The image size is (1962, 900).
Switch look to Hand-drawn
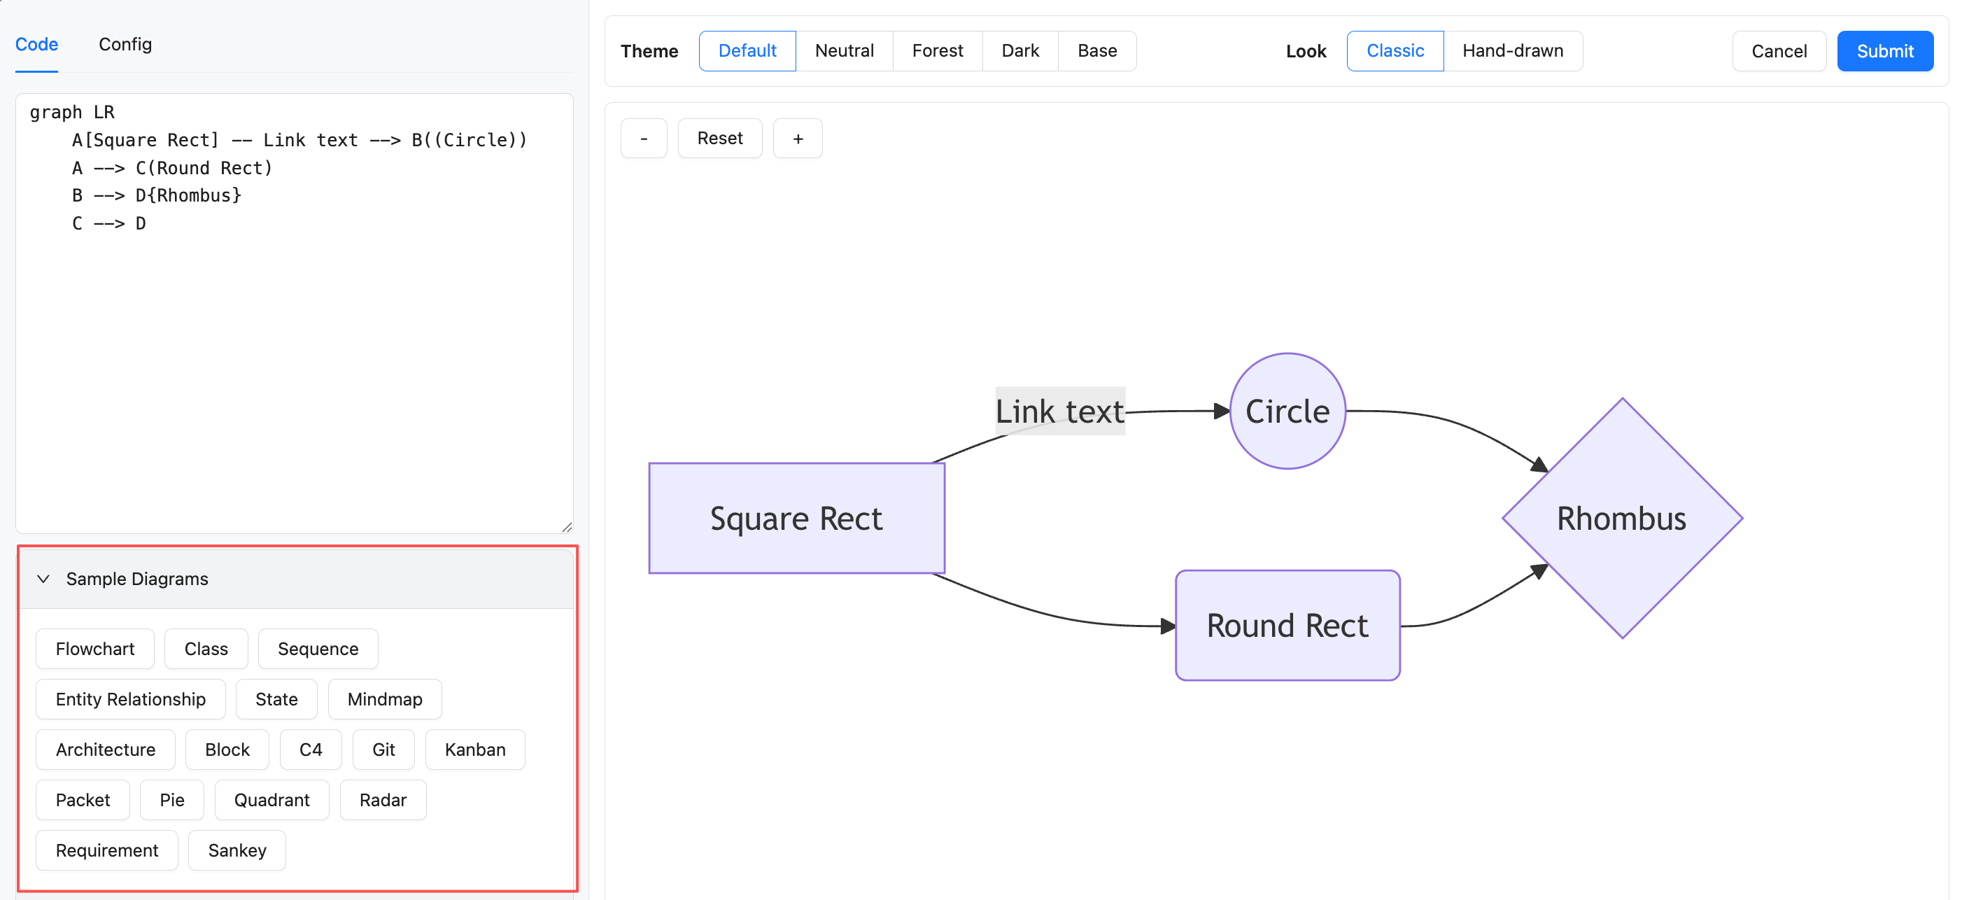coord(1512,51)
